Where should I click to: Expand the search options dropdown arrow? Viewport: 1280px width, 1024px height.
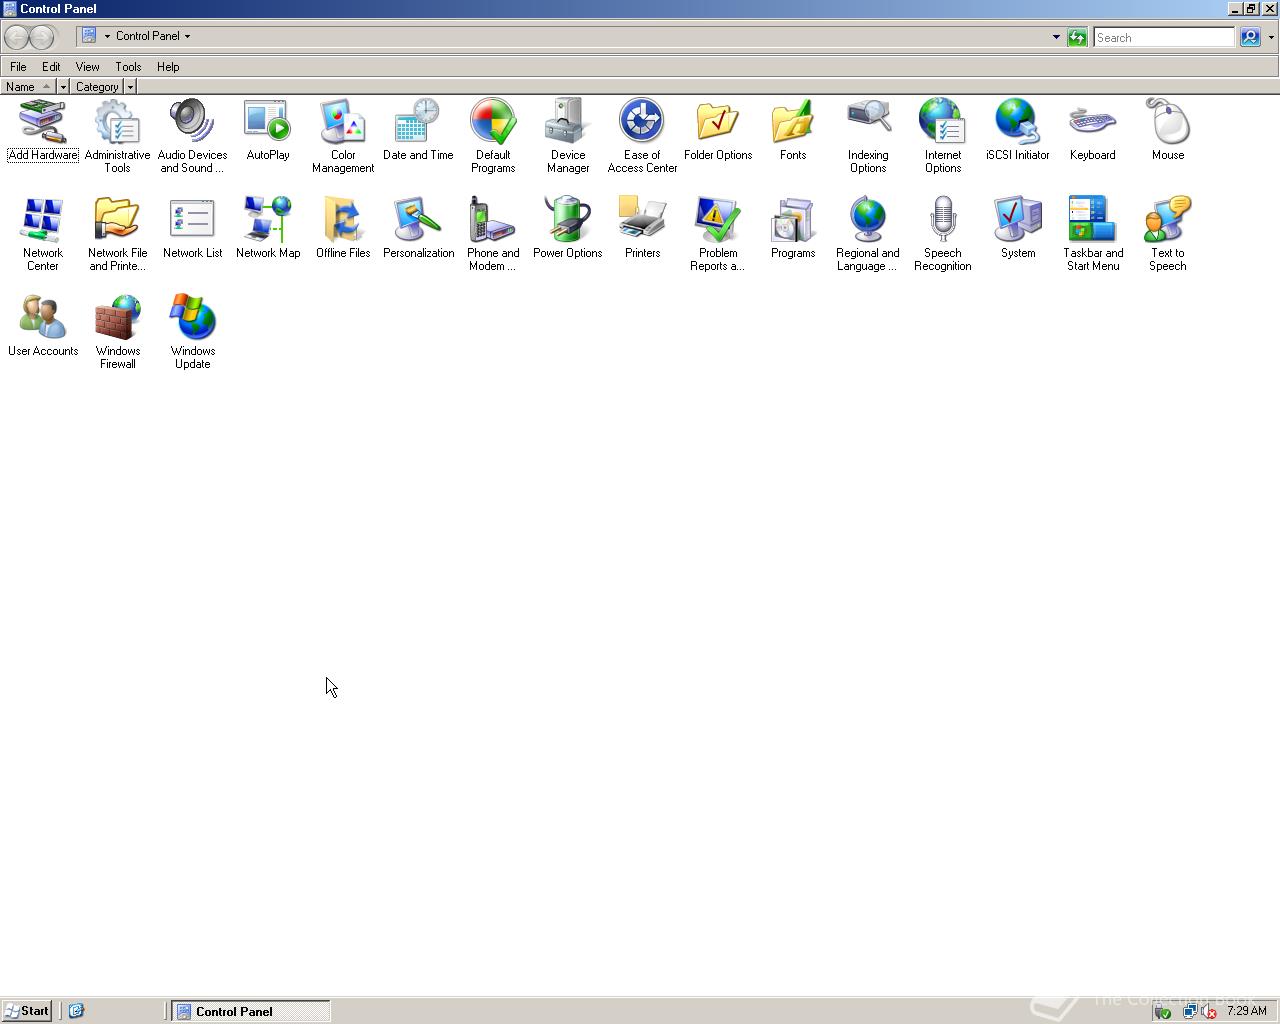1271,37
